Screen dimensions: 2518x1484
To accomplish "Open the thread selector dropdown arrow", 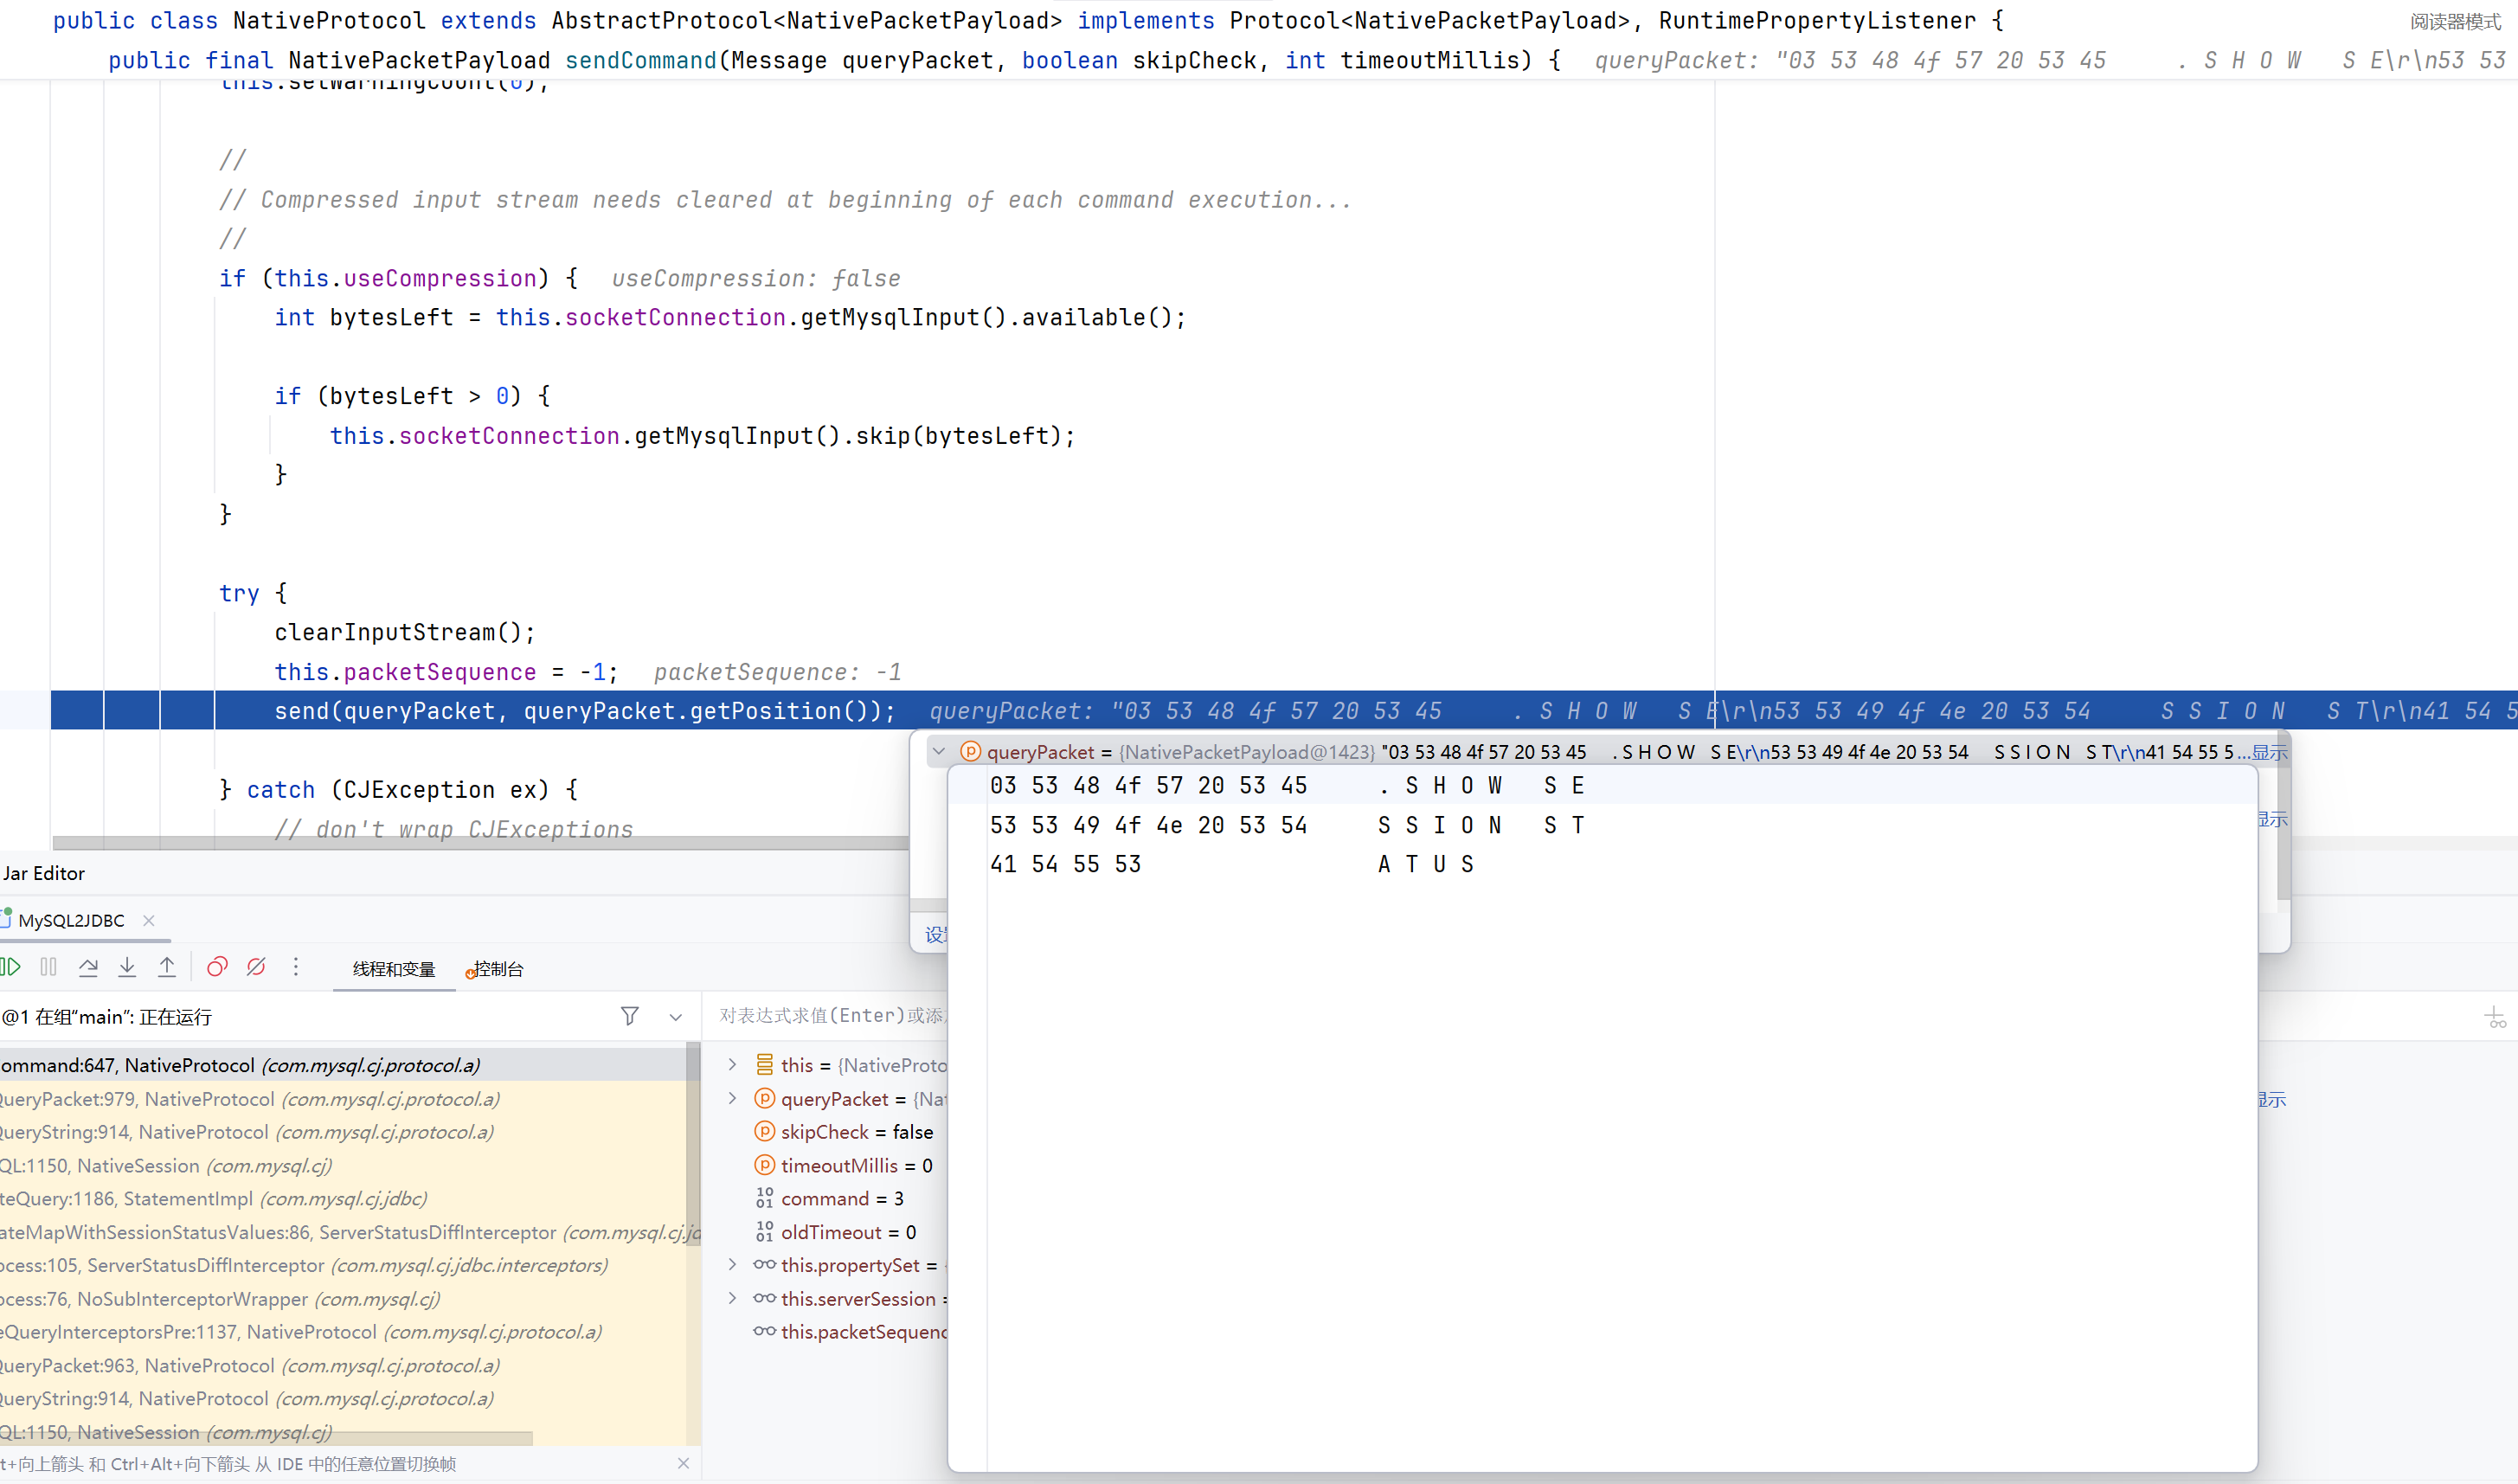I will [x=676, y=1017].
